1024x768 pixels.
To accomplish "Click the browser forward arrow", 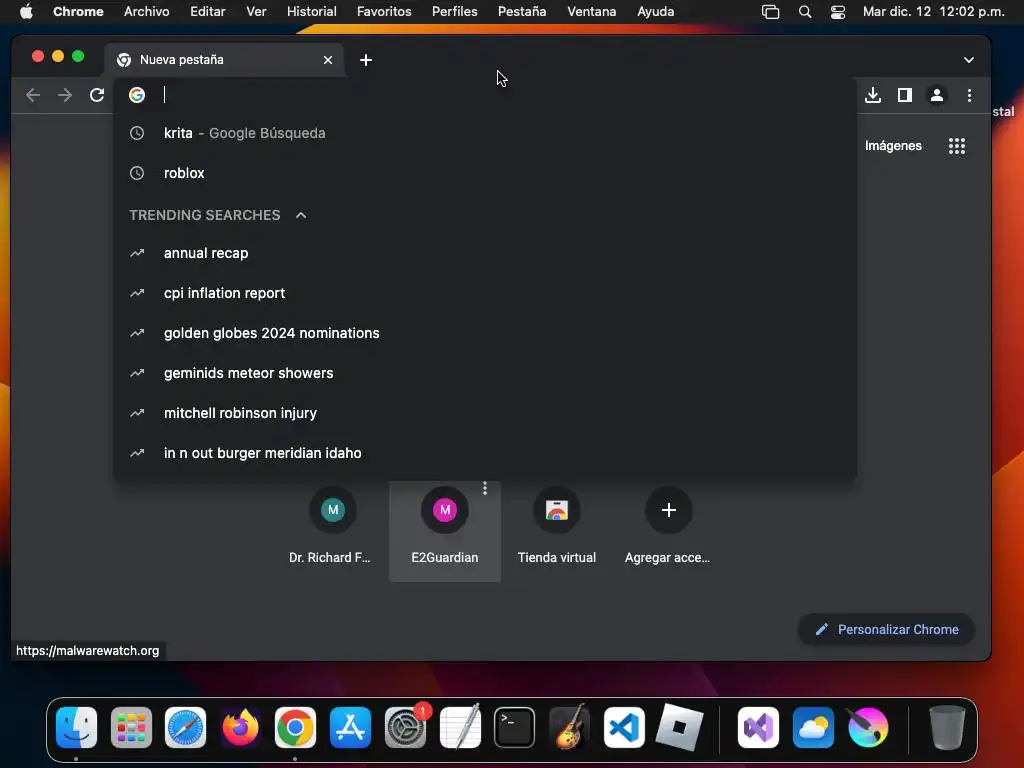I will coord(65,95).
